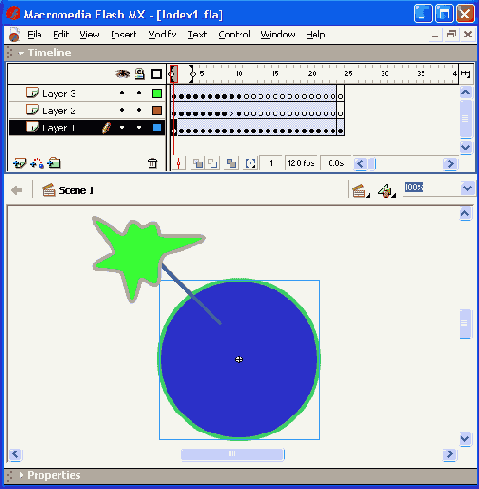Viewport: 479px width, 489px height.
Task: Click the Scene 1 label
Action: coord(76,190)
